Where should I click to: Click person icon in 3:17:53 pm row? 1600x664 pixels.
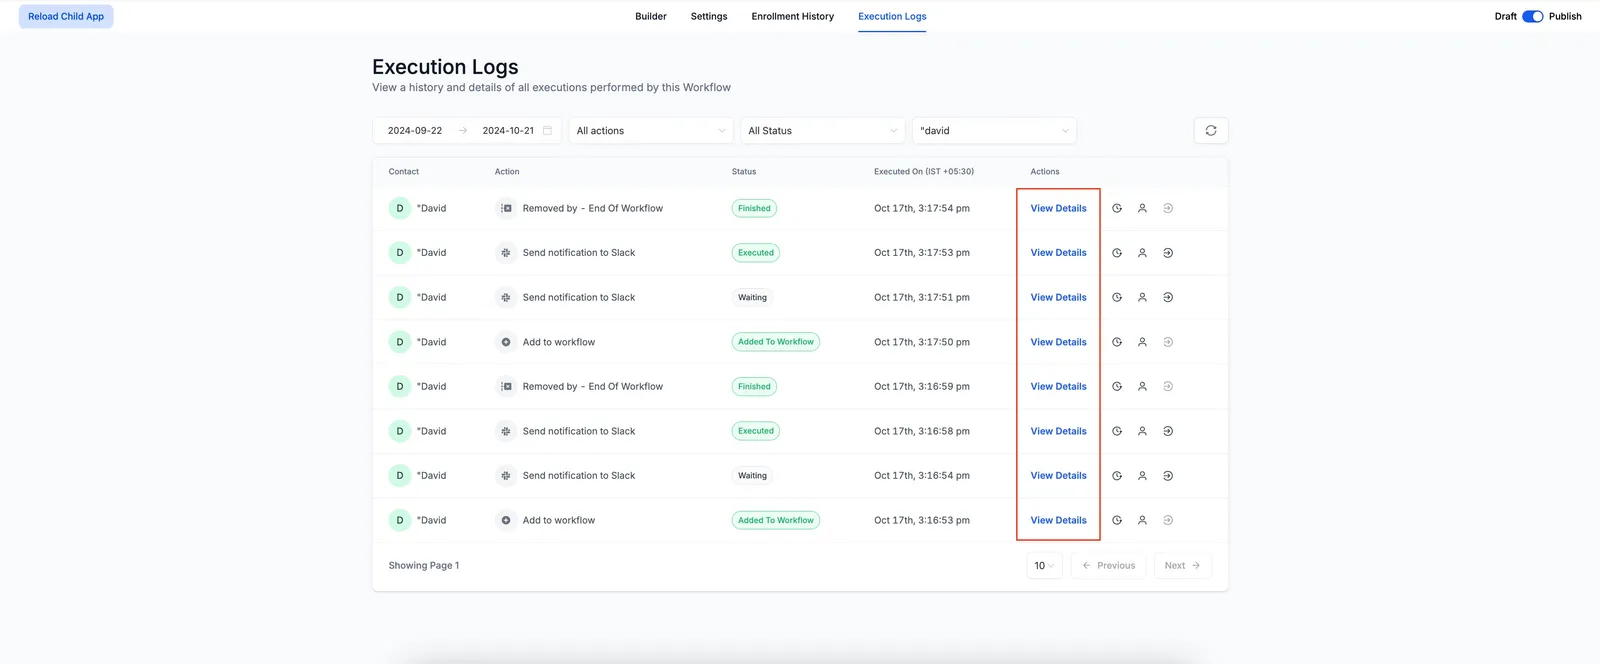coord(1142,253)
